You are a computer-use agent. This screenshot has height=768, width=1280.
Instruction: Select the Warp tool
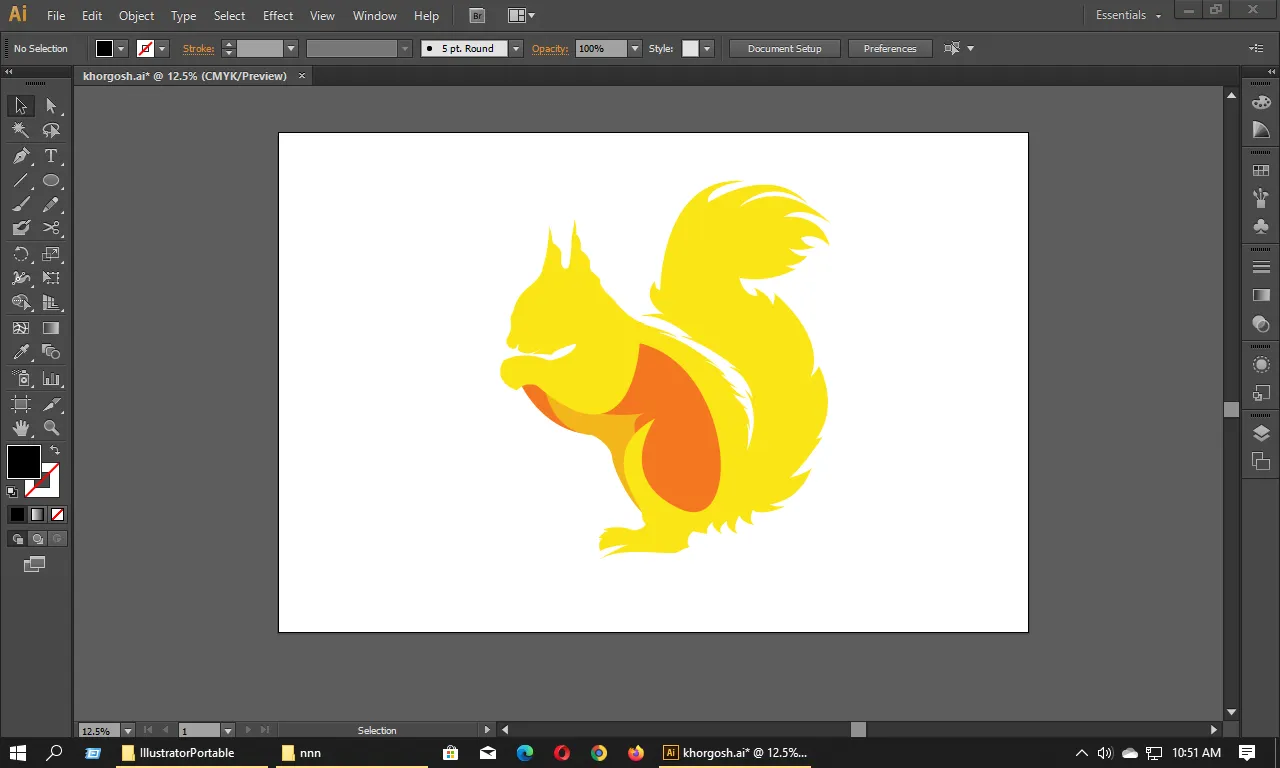click(21, 278)
